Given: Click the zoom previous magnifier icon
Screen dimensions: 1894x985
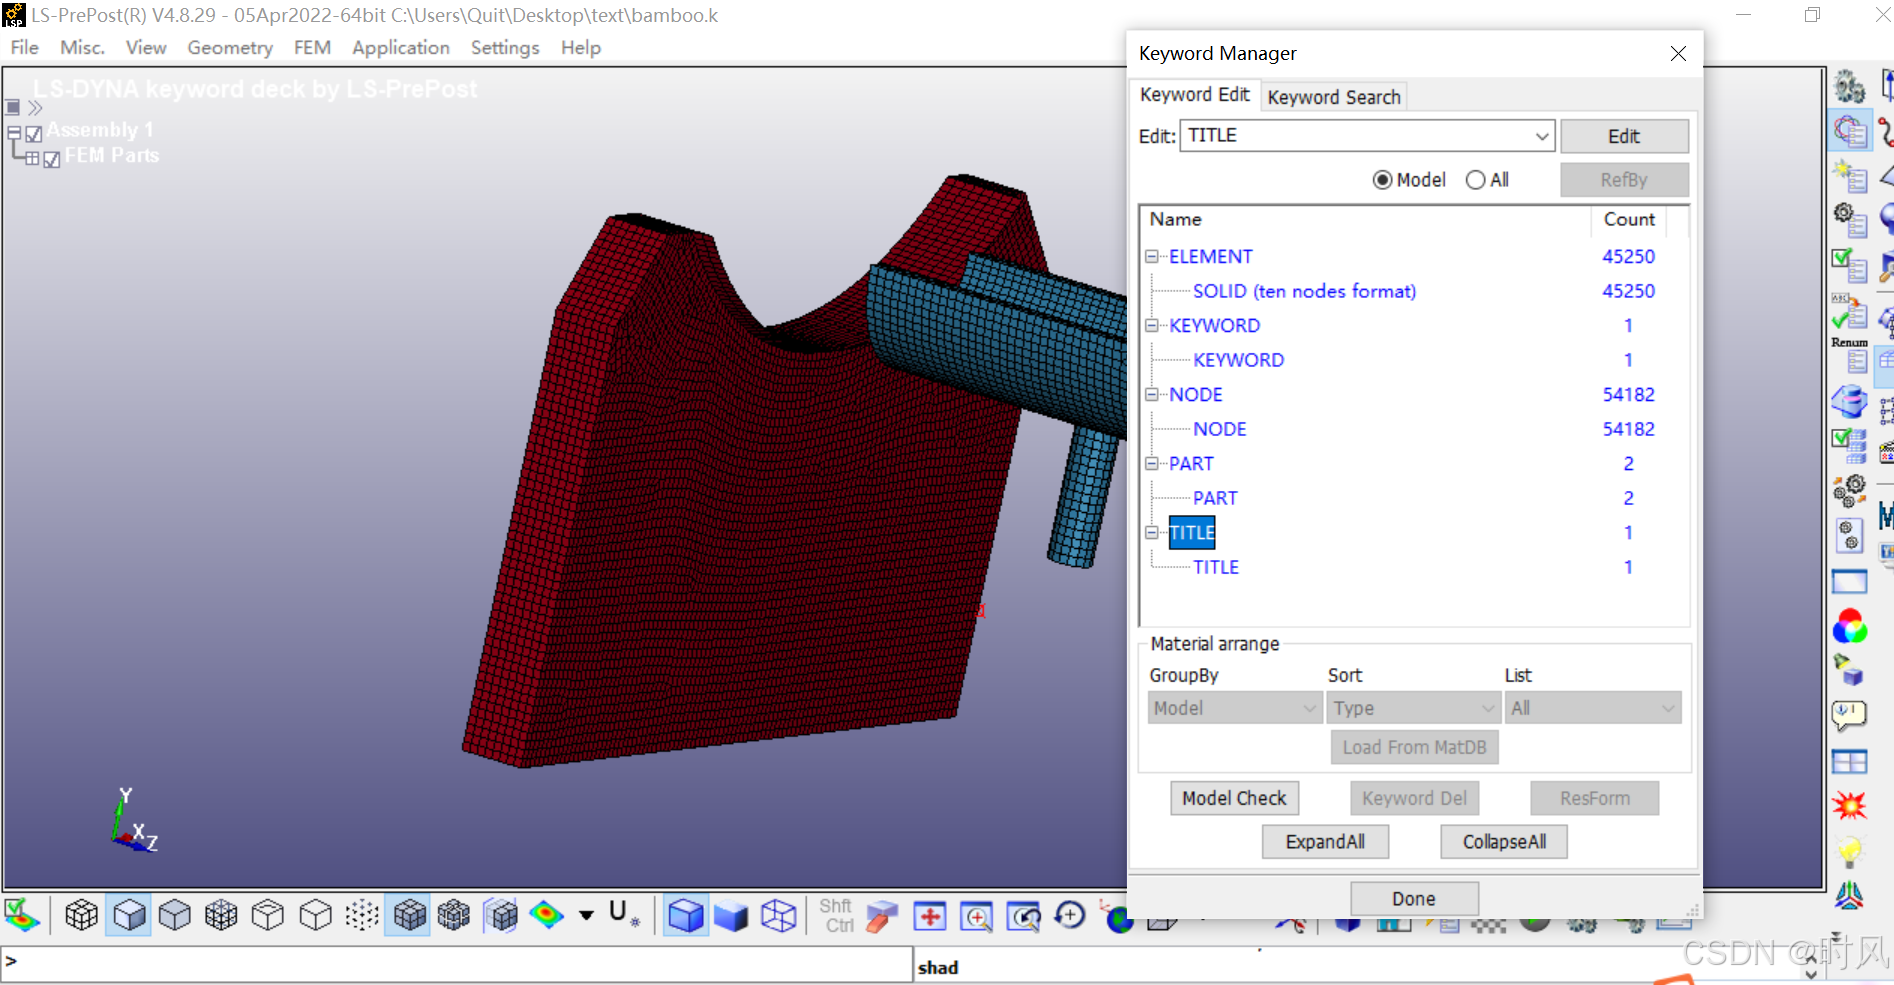Looking at the screenshot, I should (x=1023, y=916).
